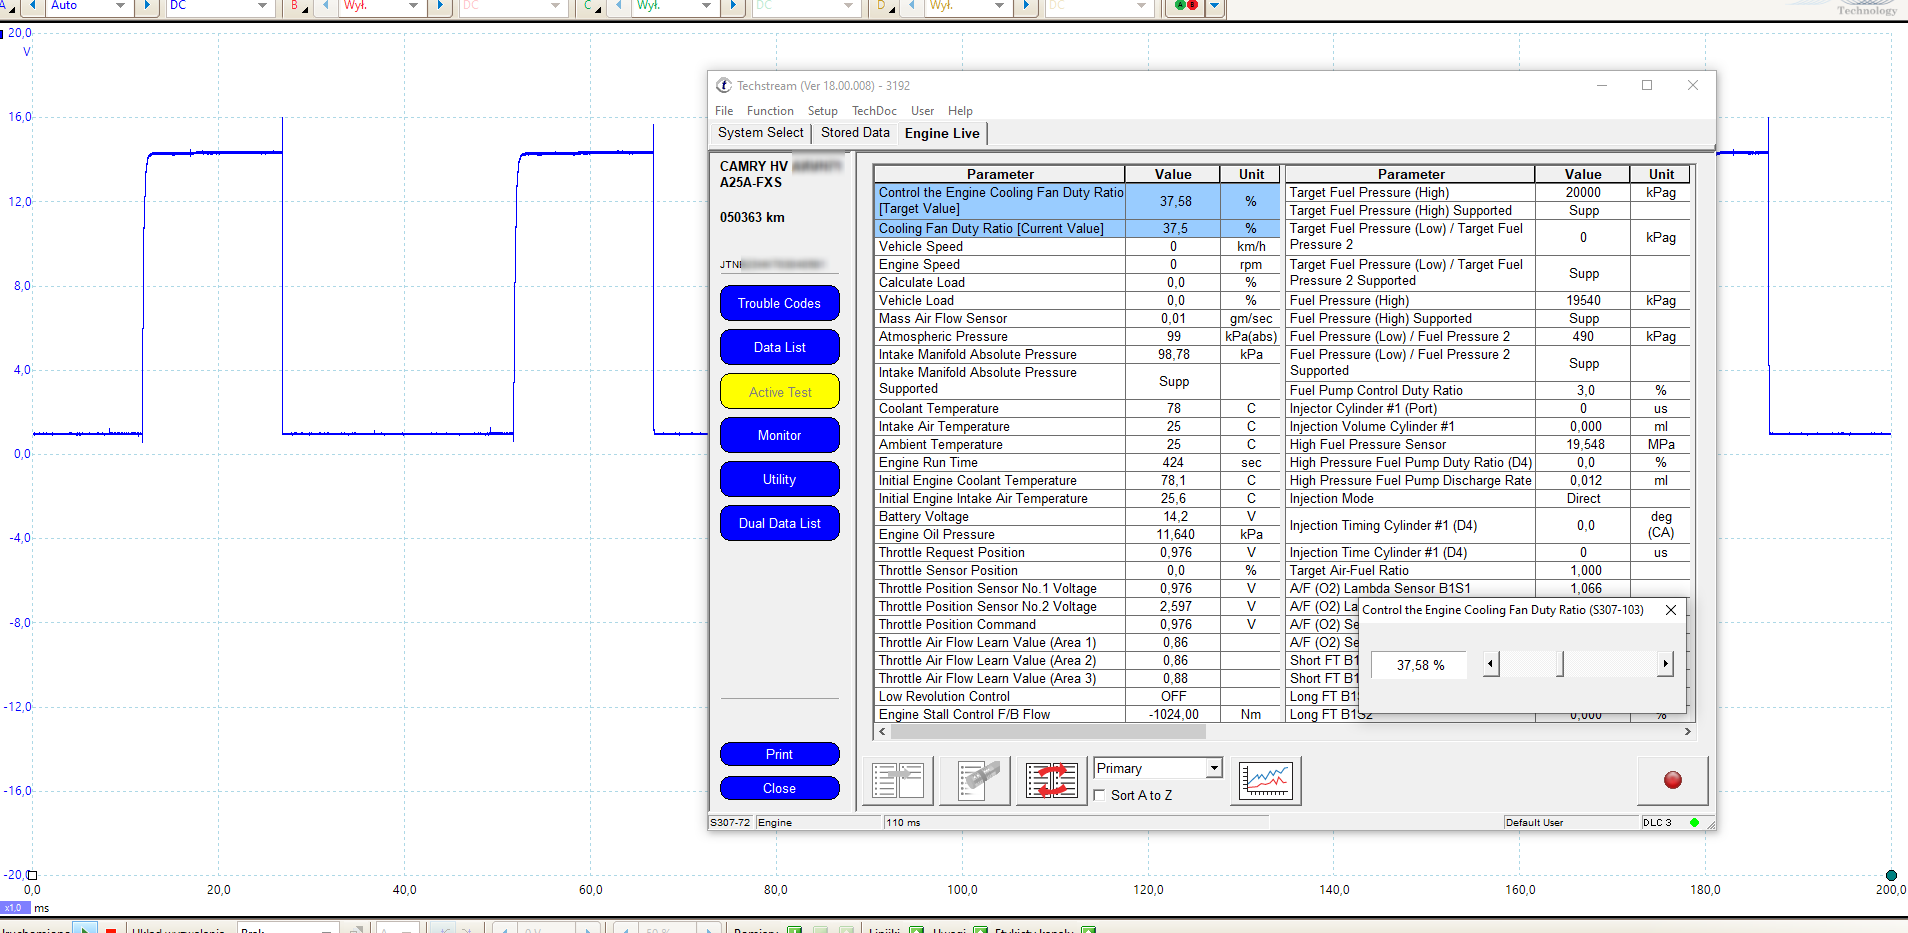The width and height of the screenshot is (1908, 933).
Task: Click channel B next range arrow
Action: pyautogui.click(x=440, y=6)
